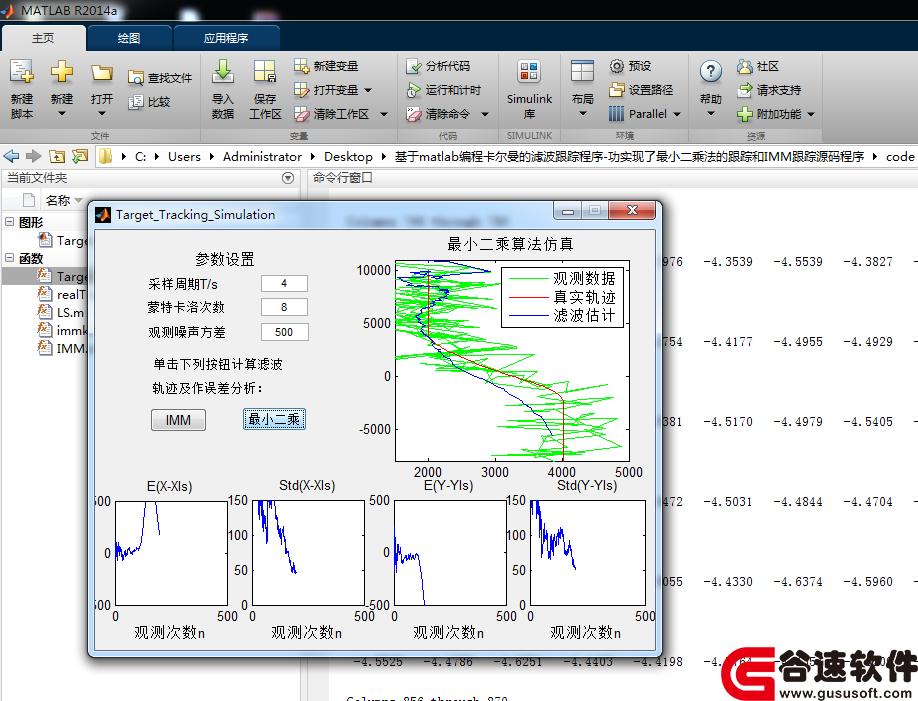Expand the Help (帮助) dropdown arrow
This screenshot has width=918, height=701.
711,114
